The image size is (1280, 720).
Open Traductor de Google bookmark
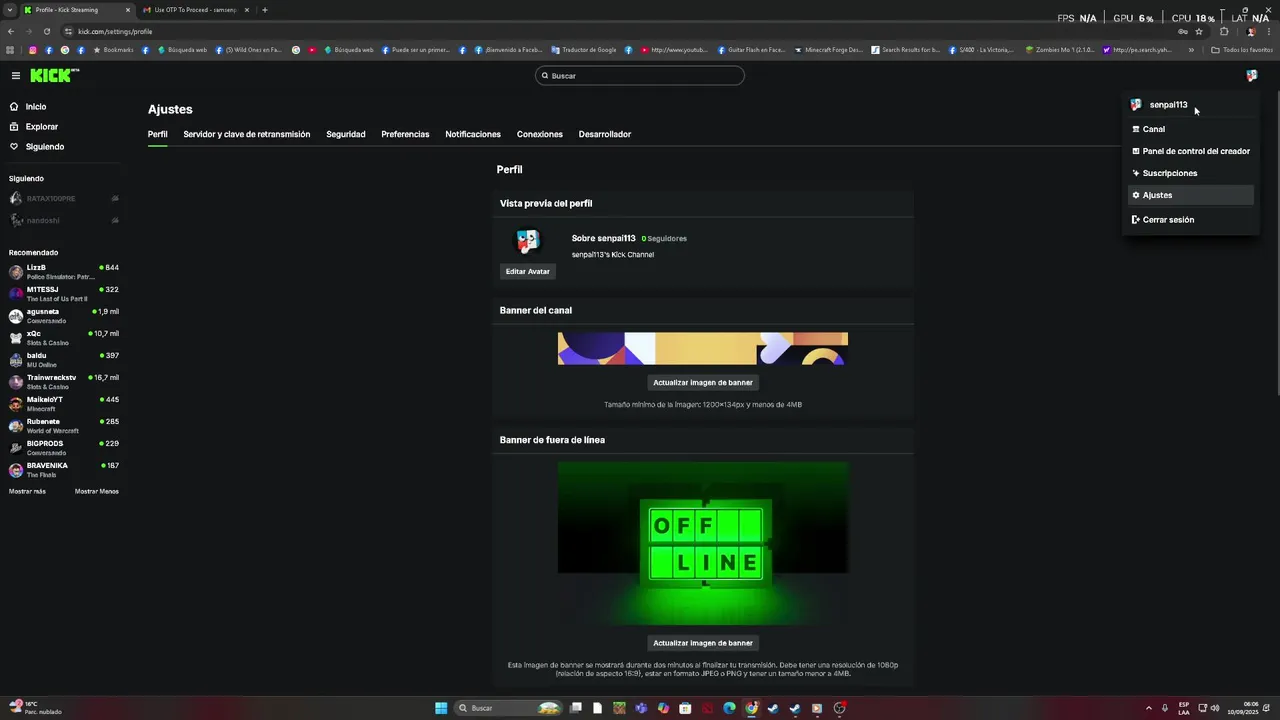click(x=584, y=49)
